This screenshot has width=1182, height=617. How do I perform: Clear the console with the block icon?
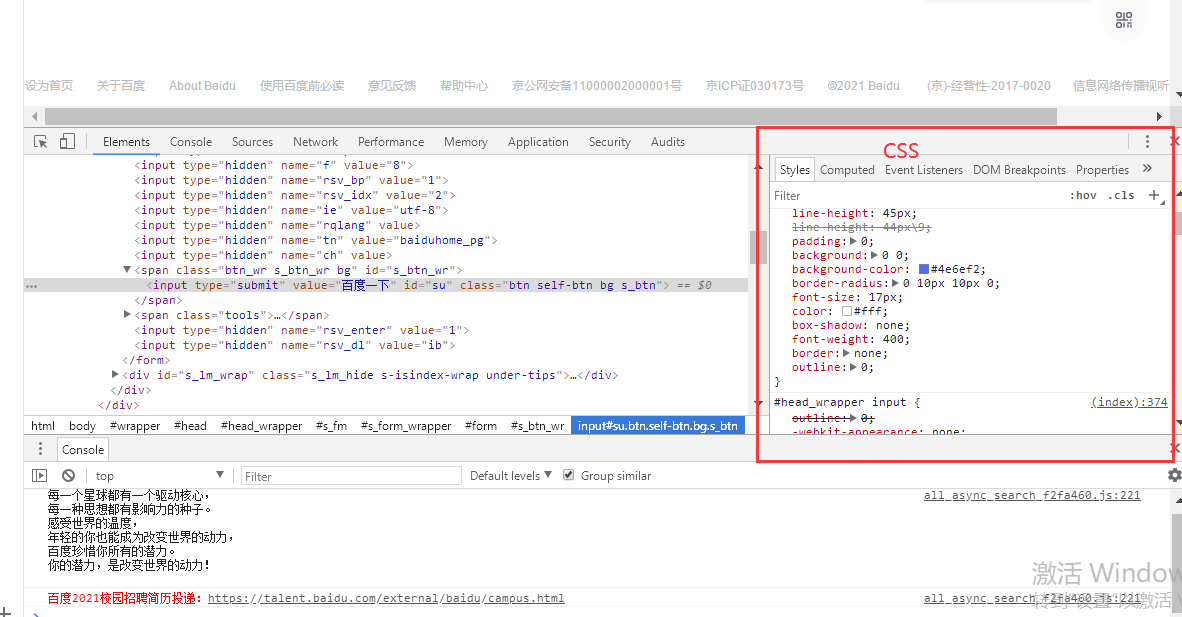(69, 475)
